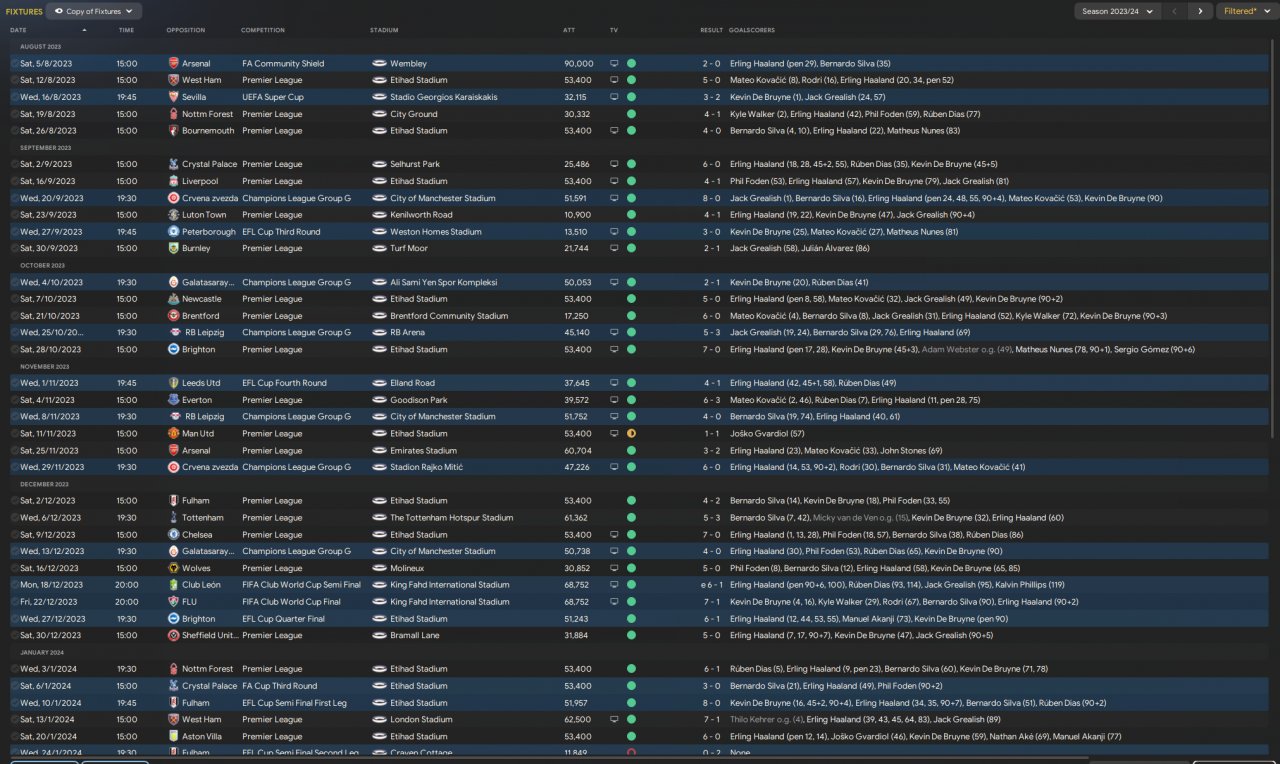This screenshot has height=764, width=1280.
Task: Go to the previous season with the left arrow
Action: point(1176,11)
